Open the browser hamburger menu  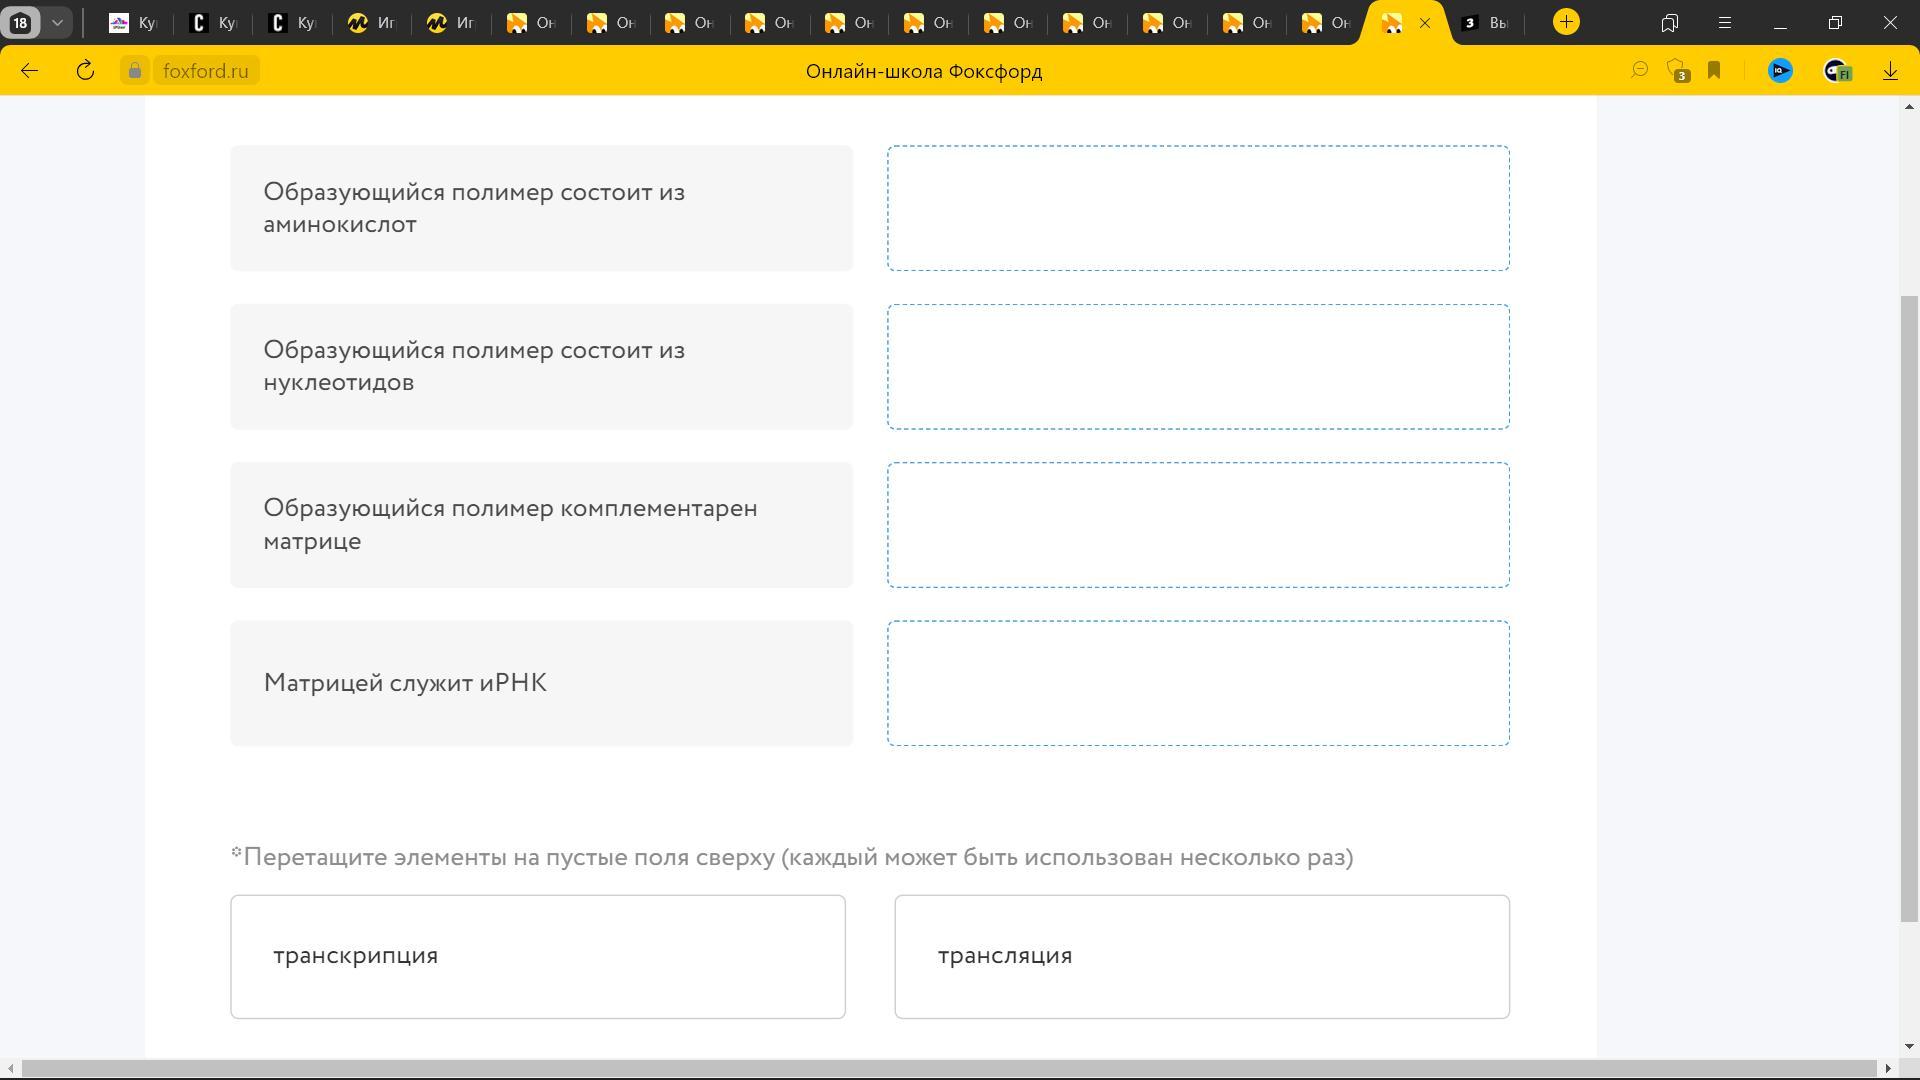[x=1724, y=23]
